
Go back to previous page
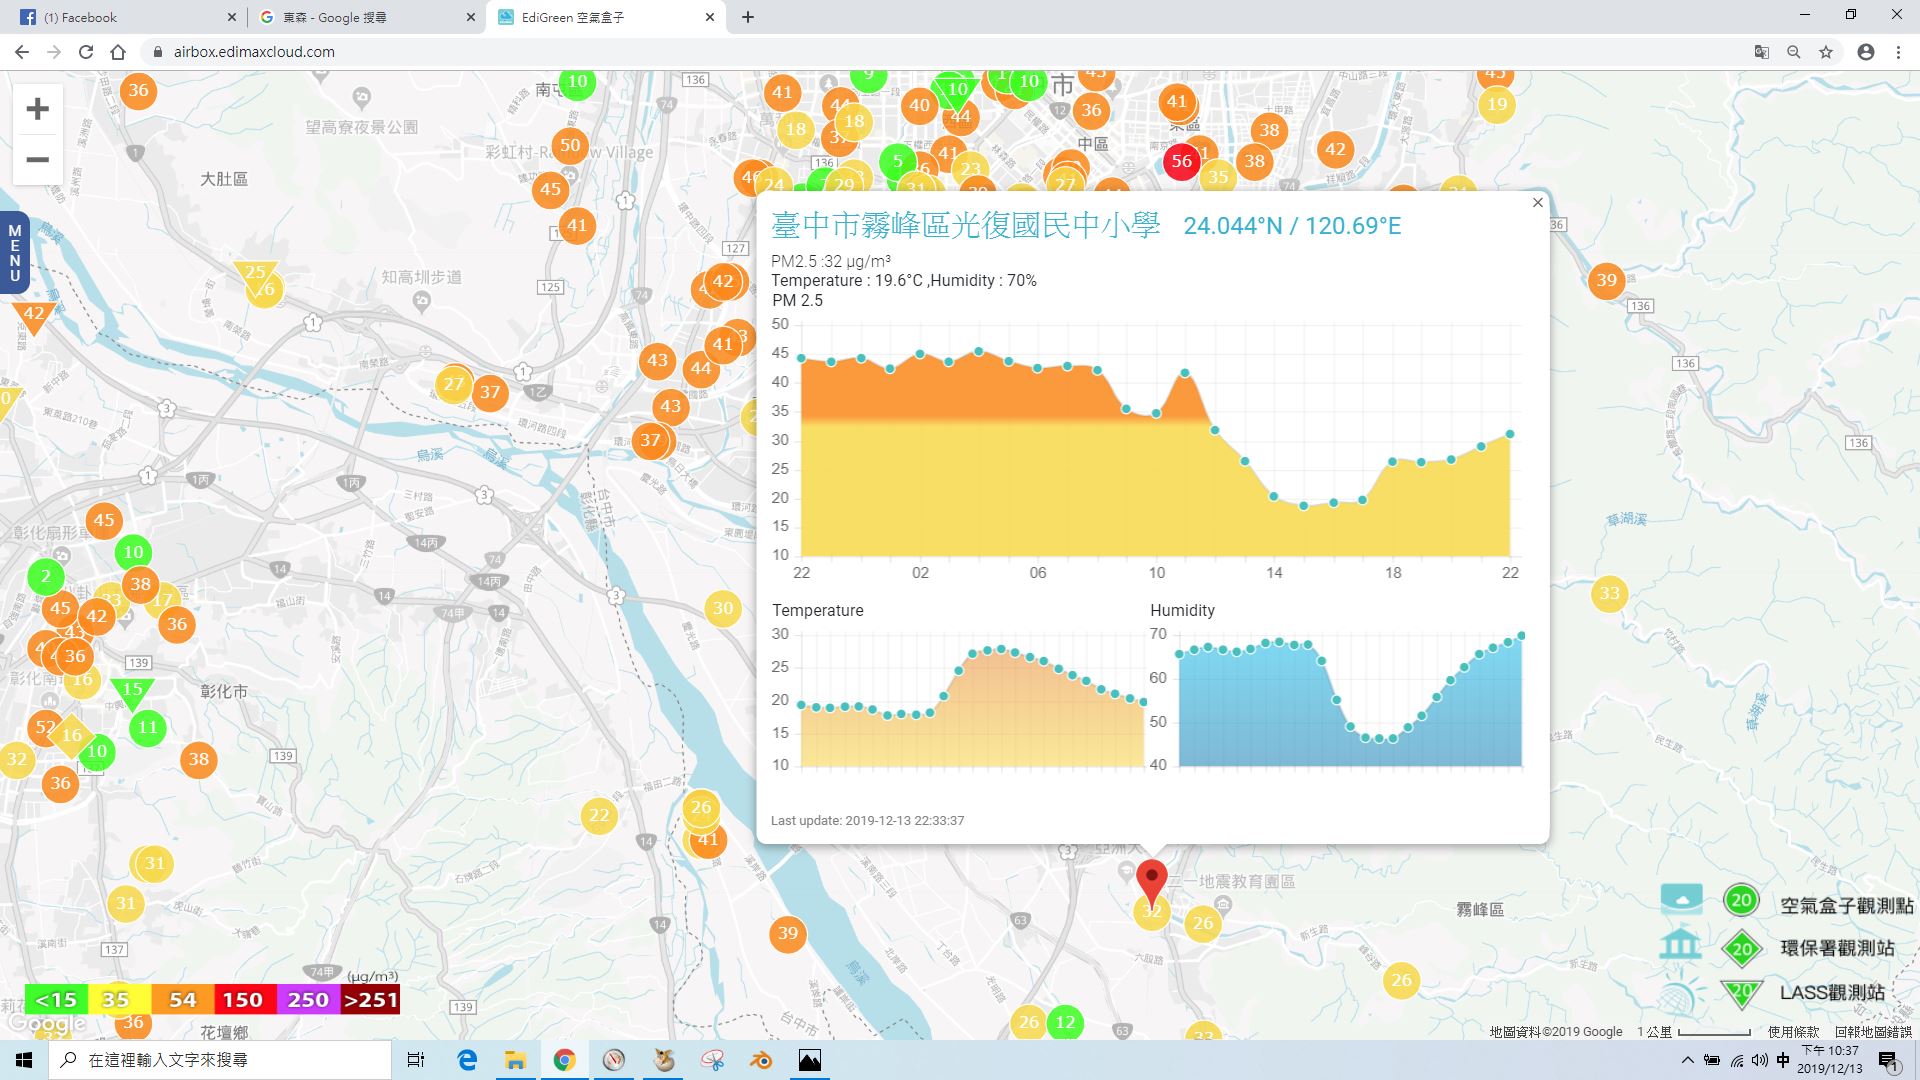pos(22,52)
